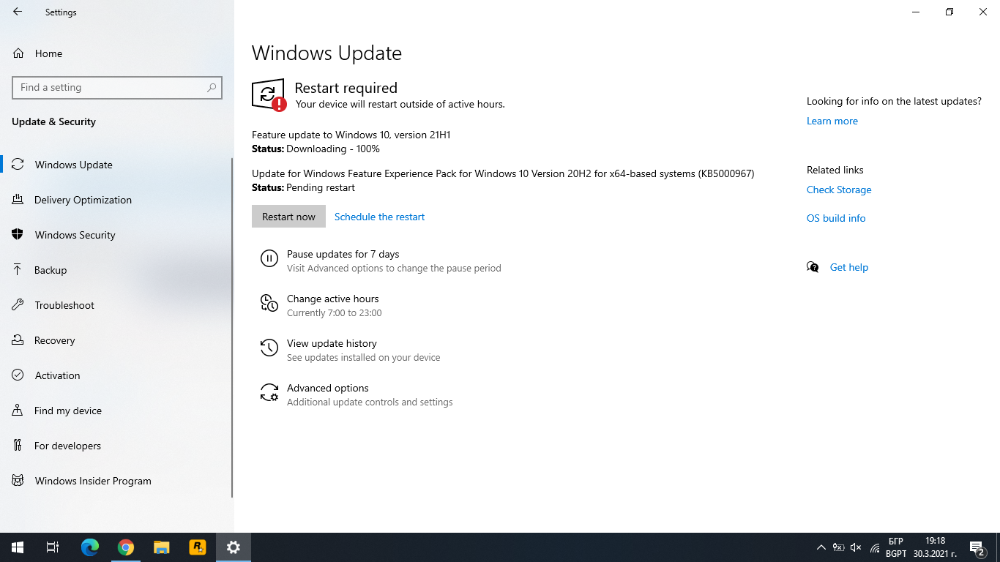
Task: Click the search magnifier icon
Action: (212, 87)
